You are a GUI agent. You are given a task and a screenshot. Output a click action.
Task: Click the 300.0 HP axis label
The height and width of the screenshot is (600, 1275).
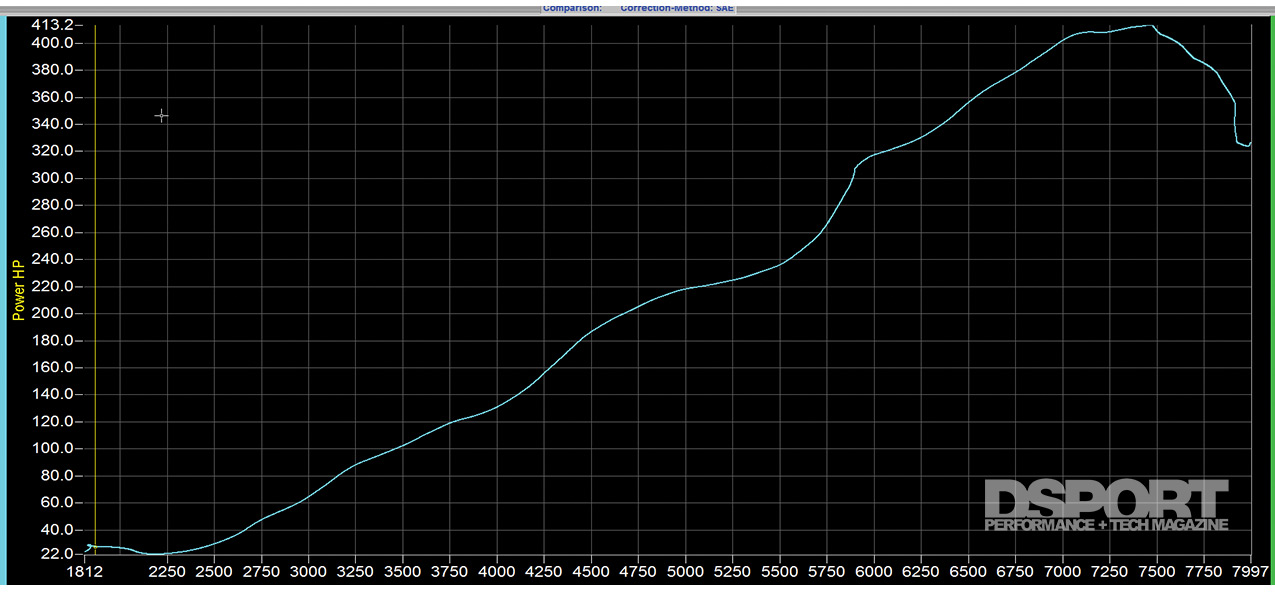point(54,179)
